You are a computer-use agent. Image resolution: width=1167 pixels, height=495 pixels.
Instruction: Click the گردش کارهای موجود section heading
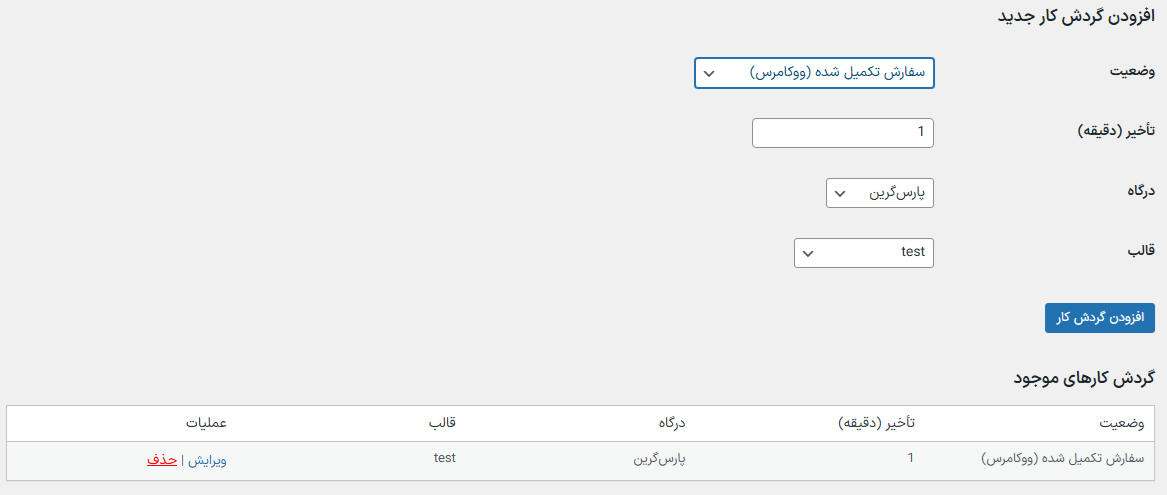1084,377
